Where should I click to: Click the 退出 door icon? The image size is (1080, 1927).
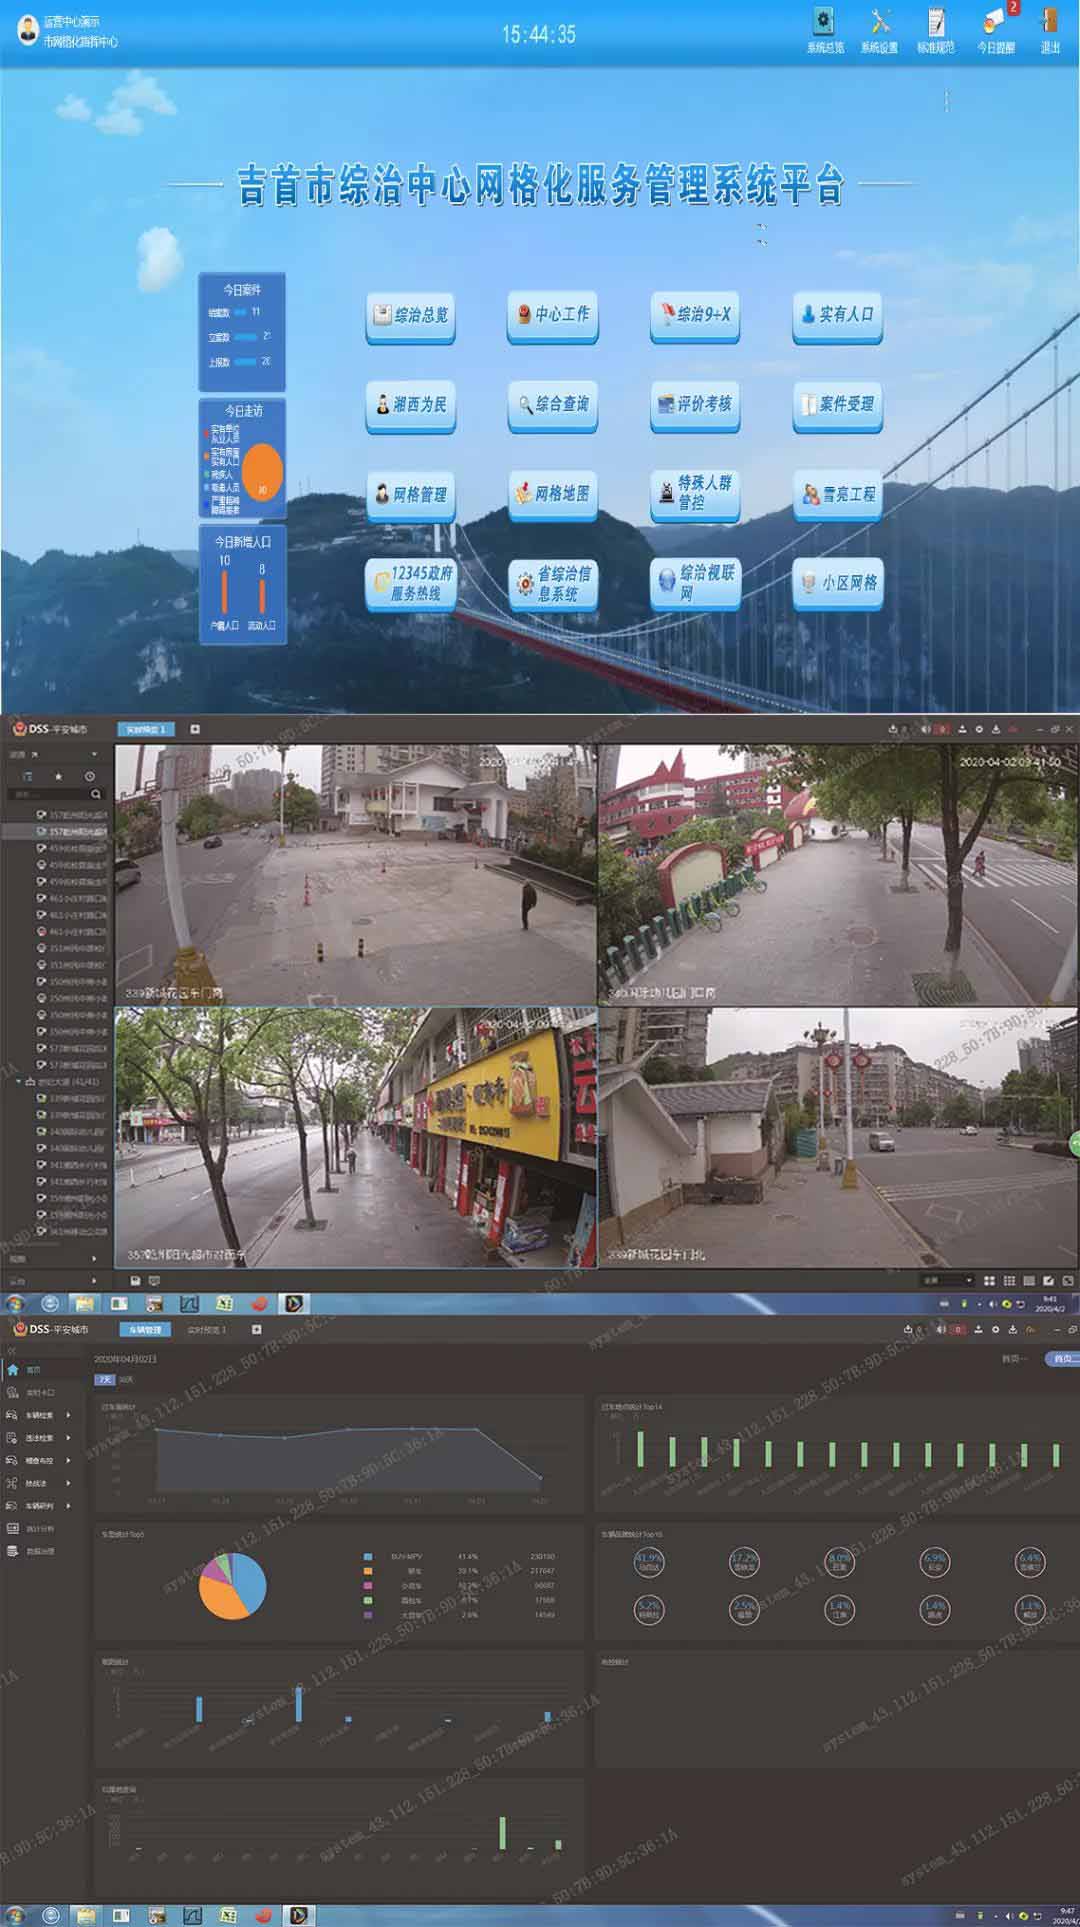(1049, 23)
